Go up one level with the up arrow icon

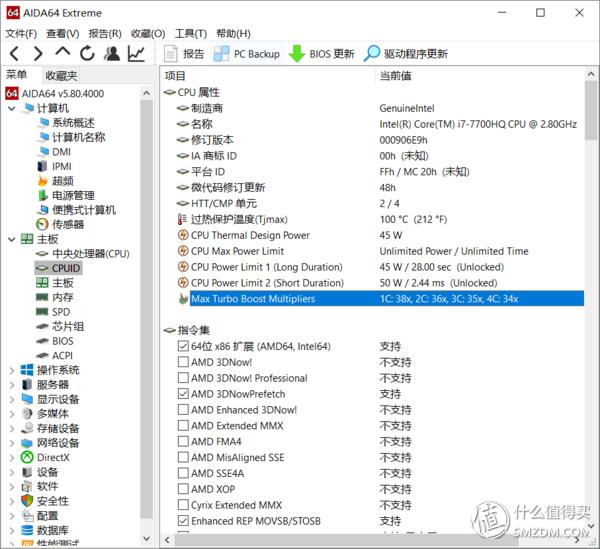[62, 52]
